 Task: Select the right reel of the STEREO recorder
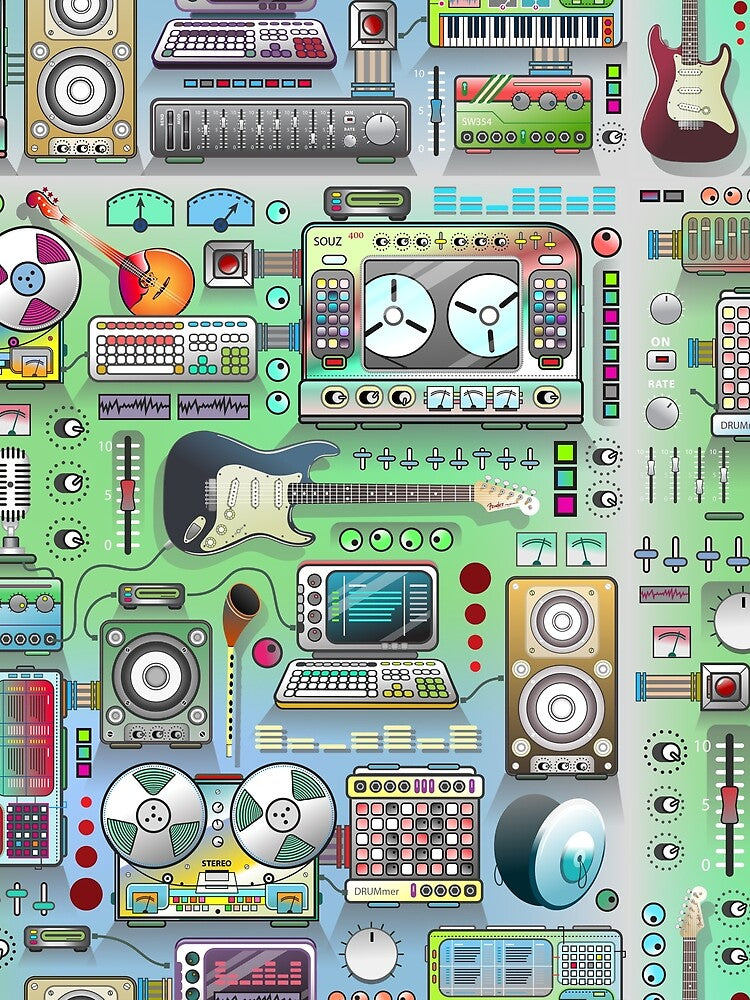pos(283,816)
